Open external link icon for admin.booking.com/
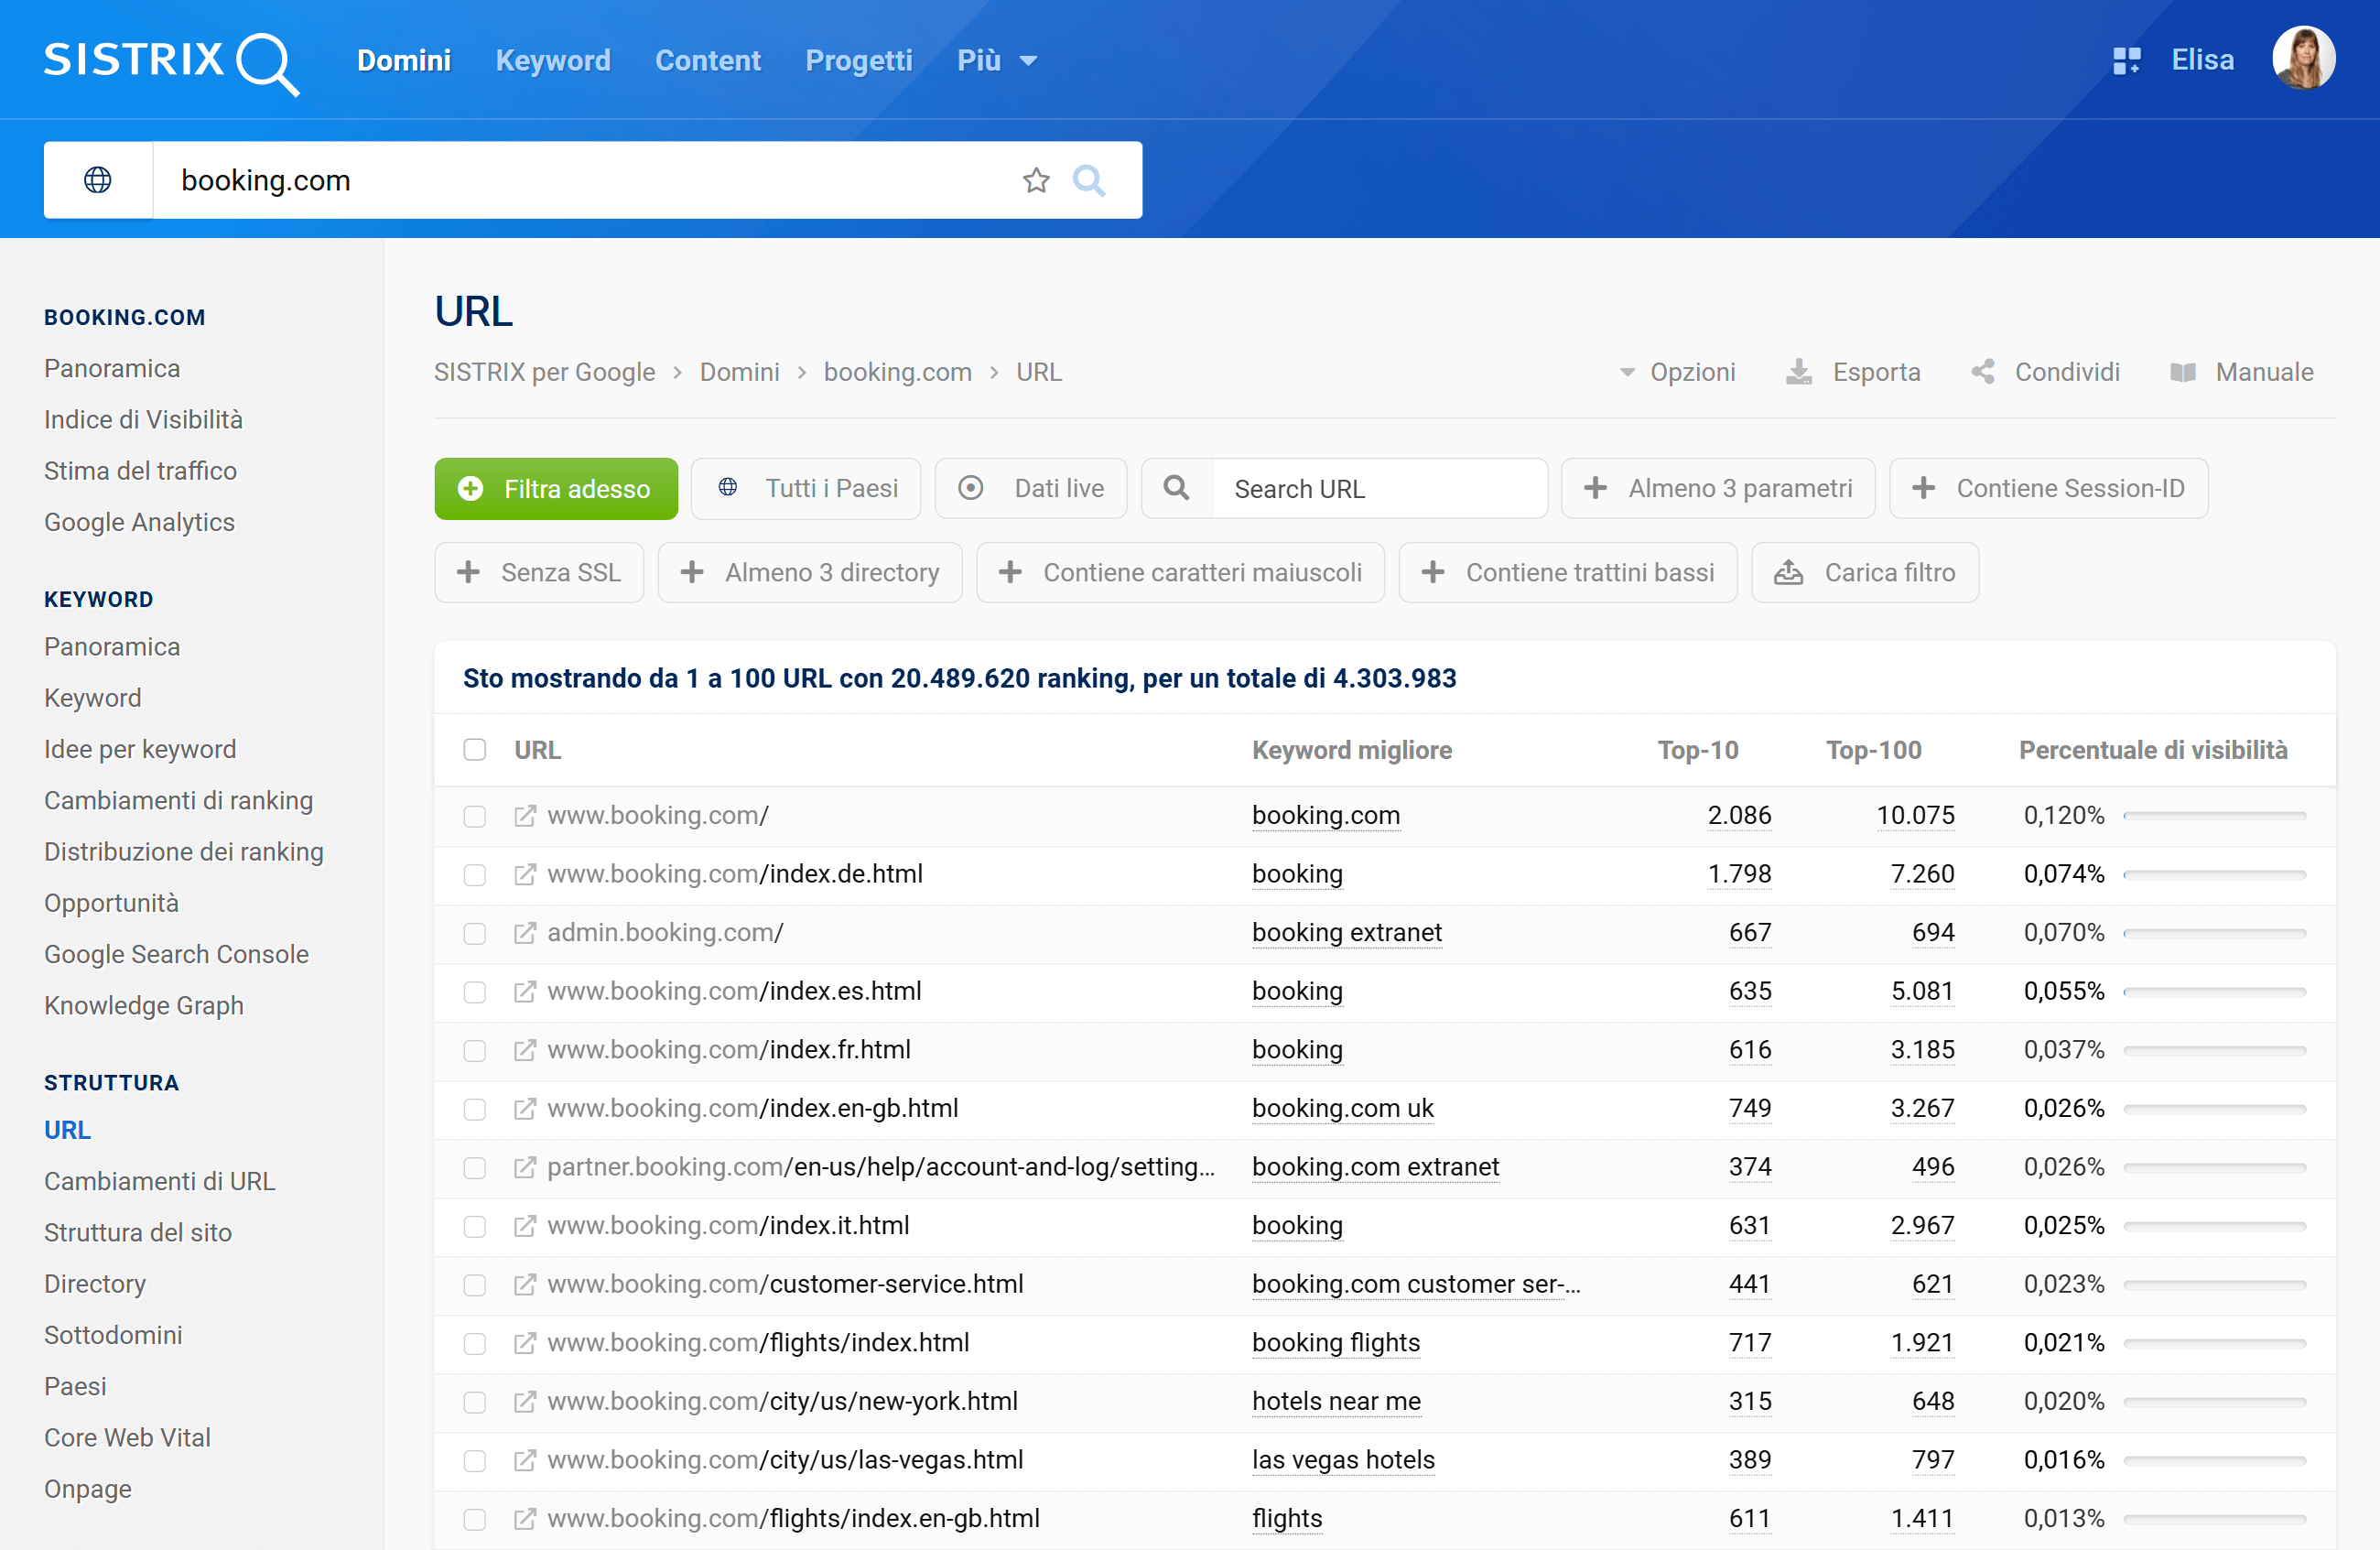 [525, 933]
